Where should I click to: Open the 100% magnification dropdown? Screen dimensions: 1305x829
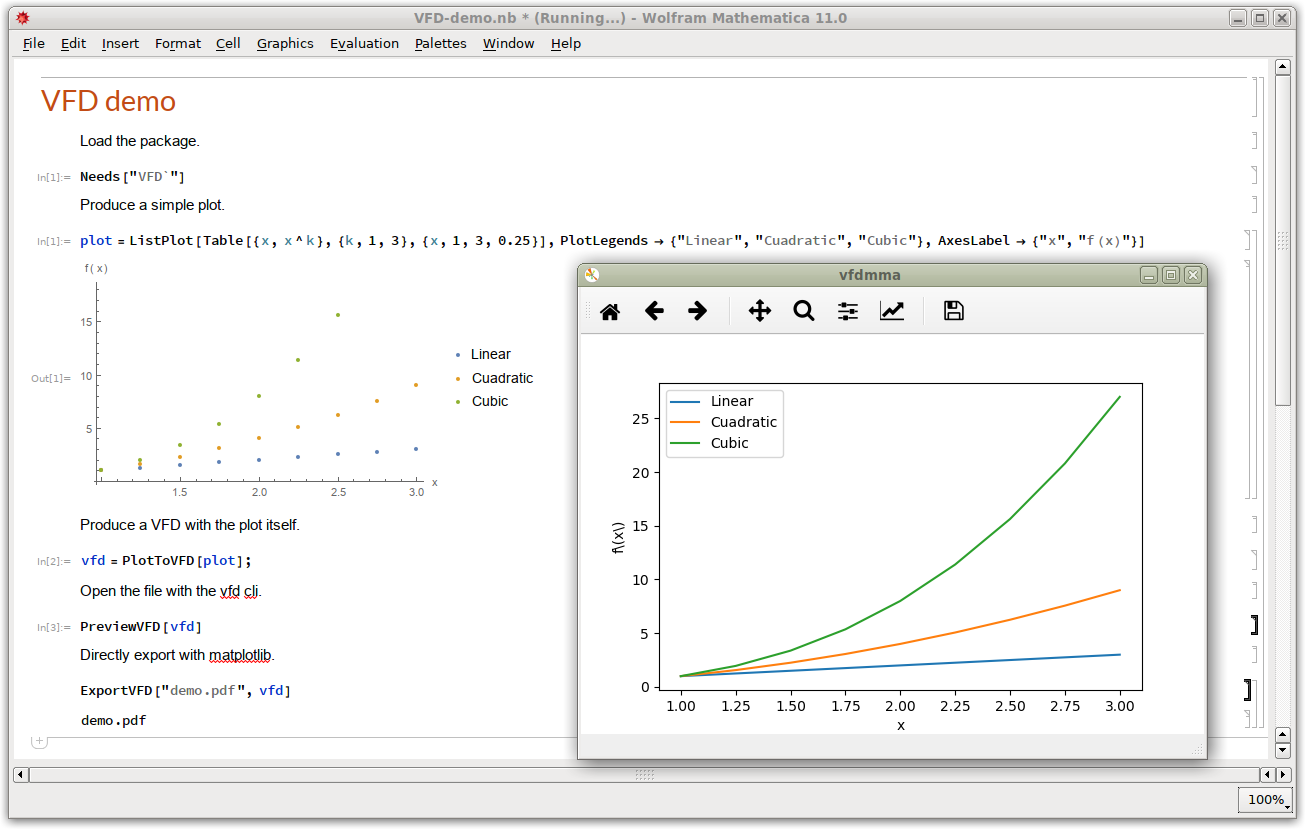tap(1265, 800)
